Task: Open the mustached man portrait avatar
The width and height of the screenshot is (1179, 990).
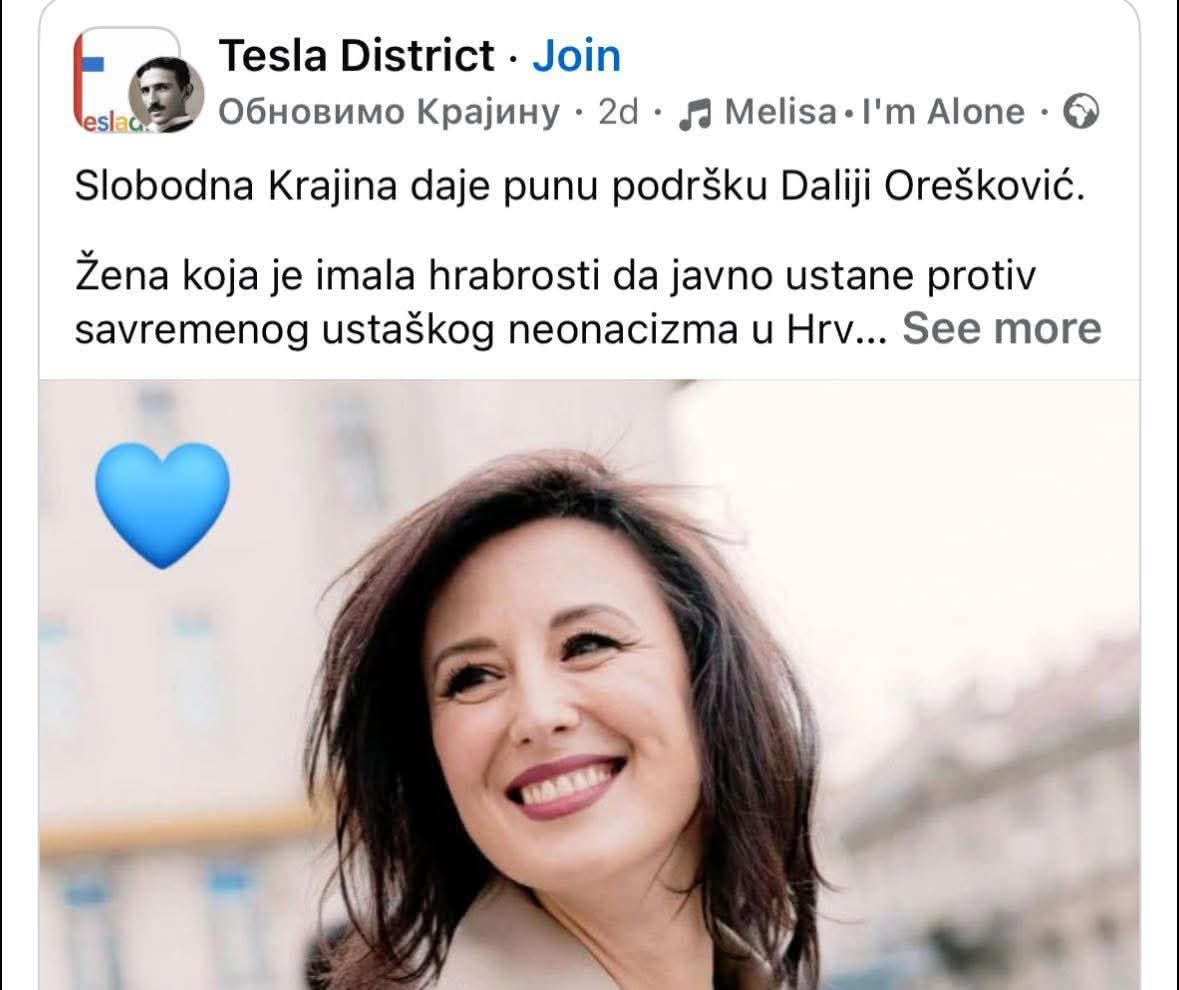Action: click(166, 95)
